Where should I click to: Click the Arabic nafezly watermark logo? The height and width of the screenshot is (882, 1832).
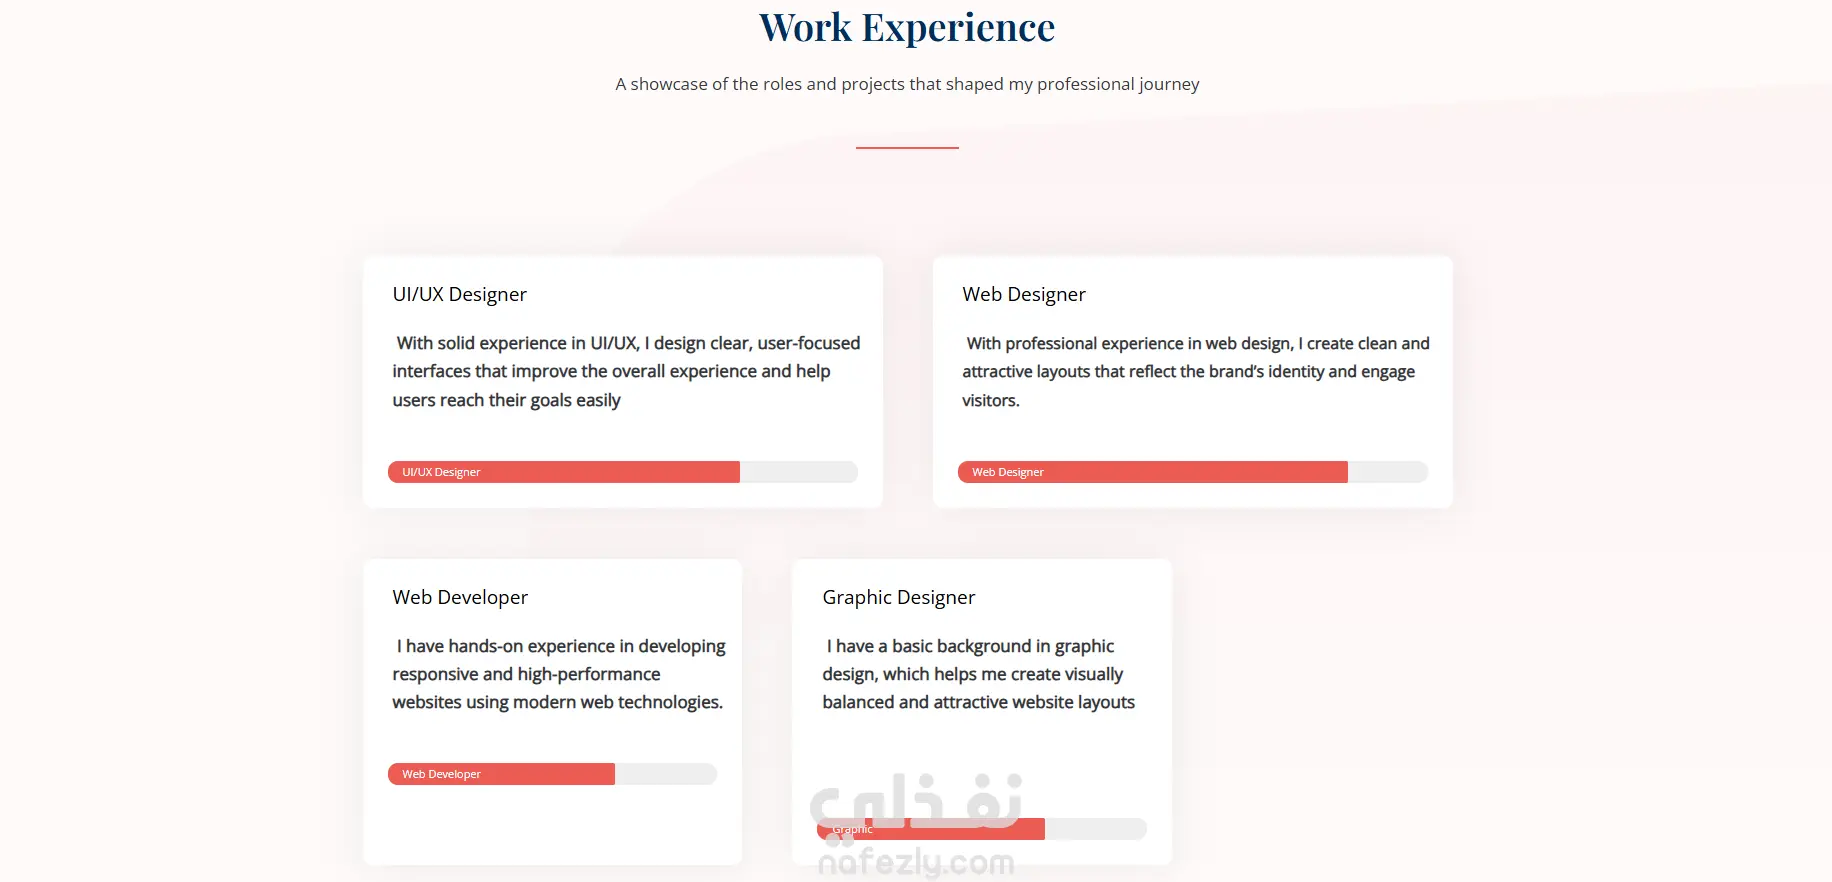click(916, 800)
